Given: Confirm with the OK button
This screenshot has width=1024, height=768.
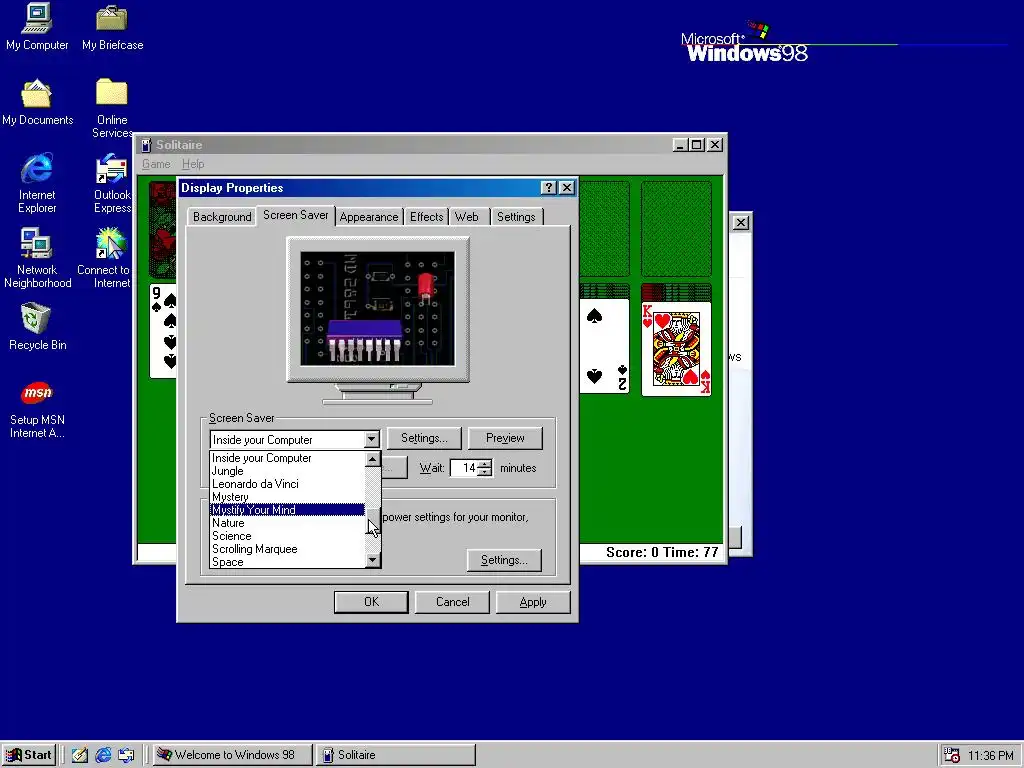Looking at the screenshot, I should point(371,602).
